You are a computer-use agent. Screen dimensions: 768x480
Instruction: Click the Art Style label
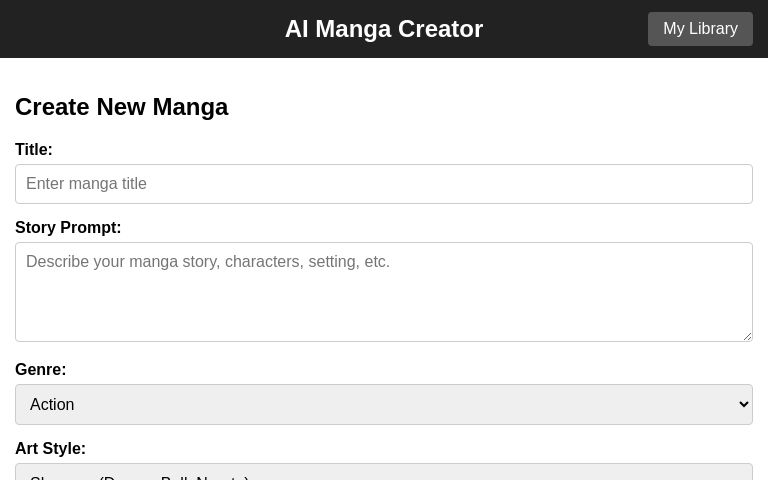[51, 449]
